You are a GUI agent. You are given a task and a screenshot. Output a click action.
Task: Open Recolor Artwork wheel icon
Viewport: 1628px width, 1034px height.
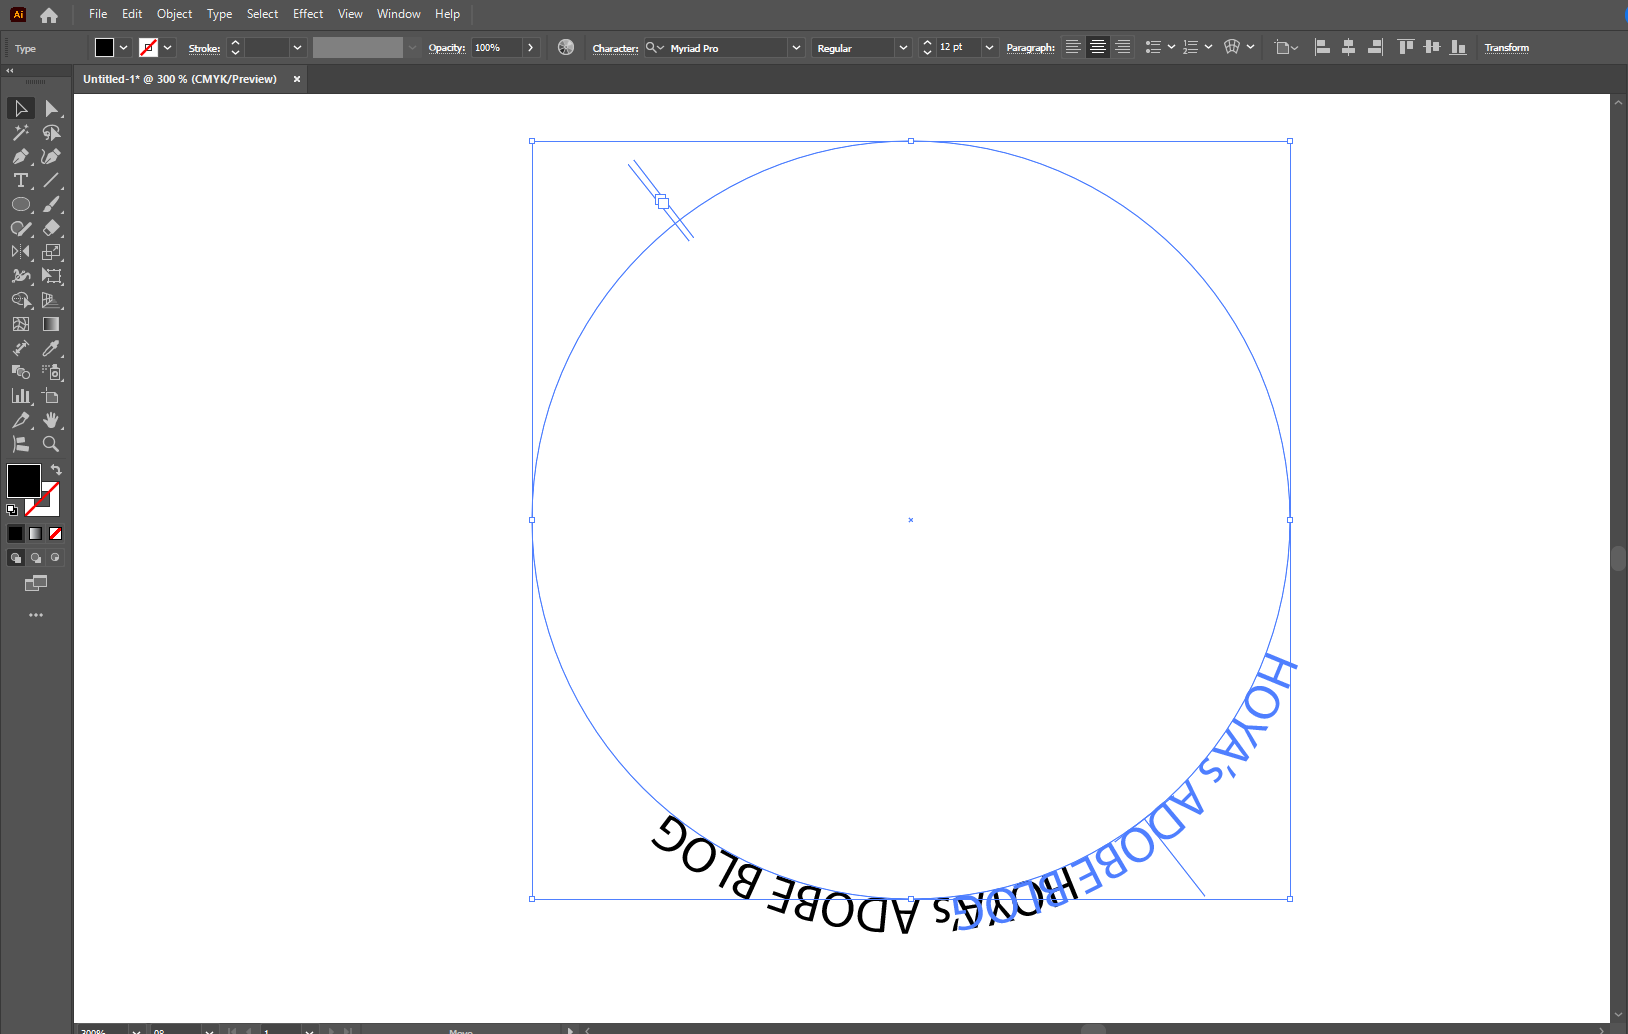tap(566, 47)
